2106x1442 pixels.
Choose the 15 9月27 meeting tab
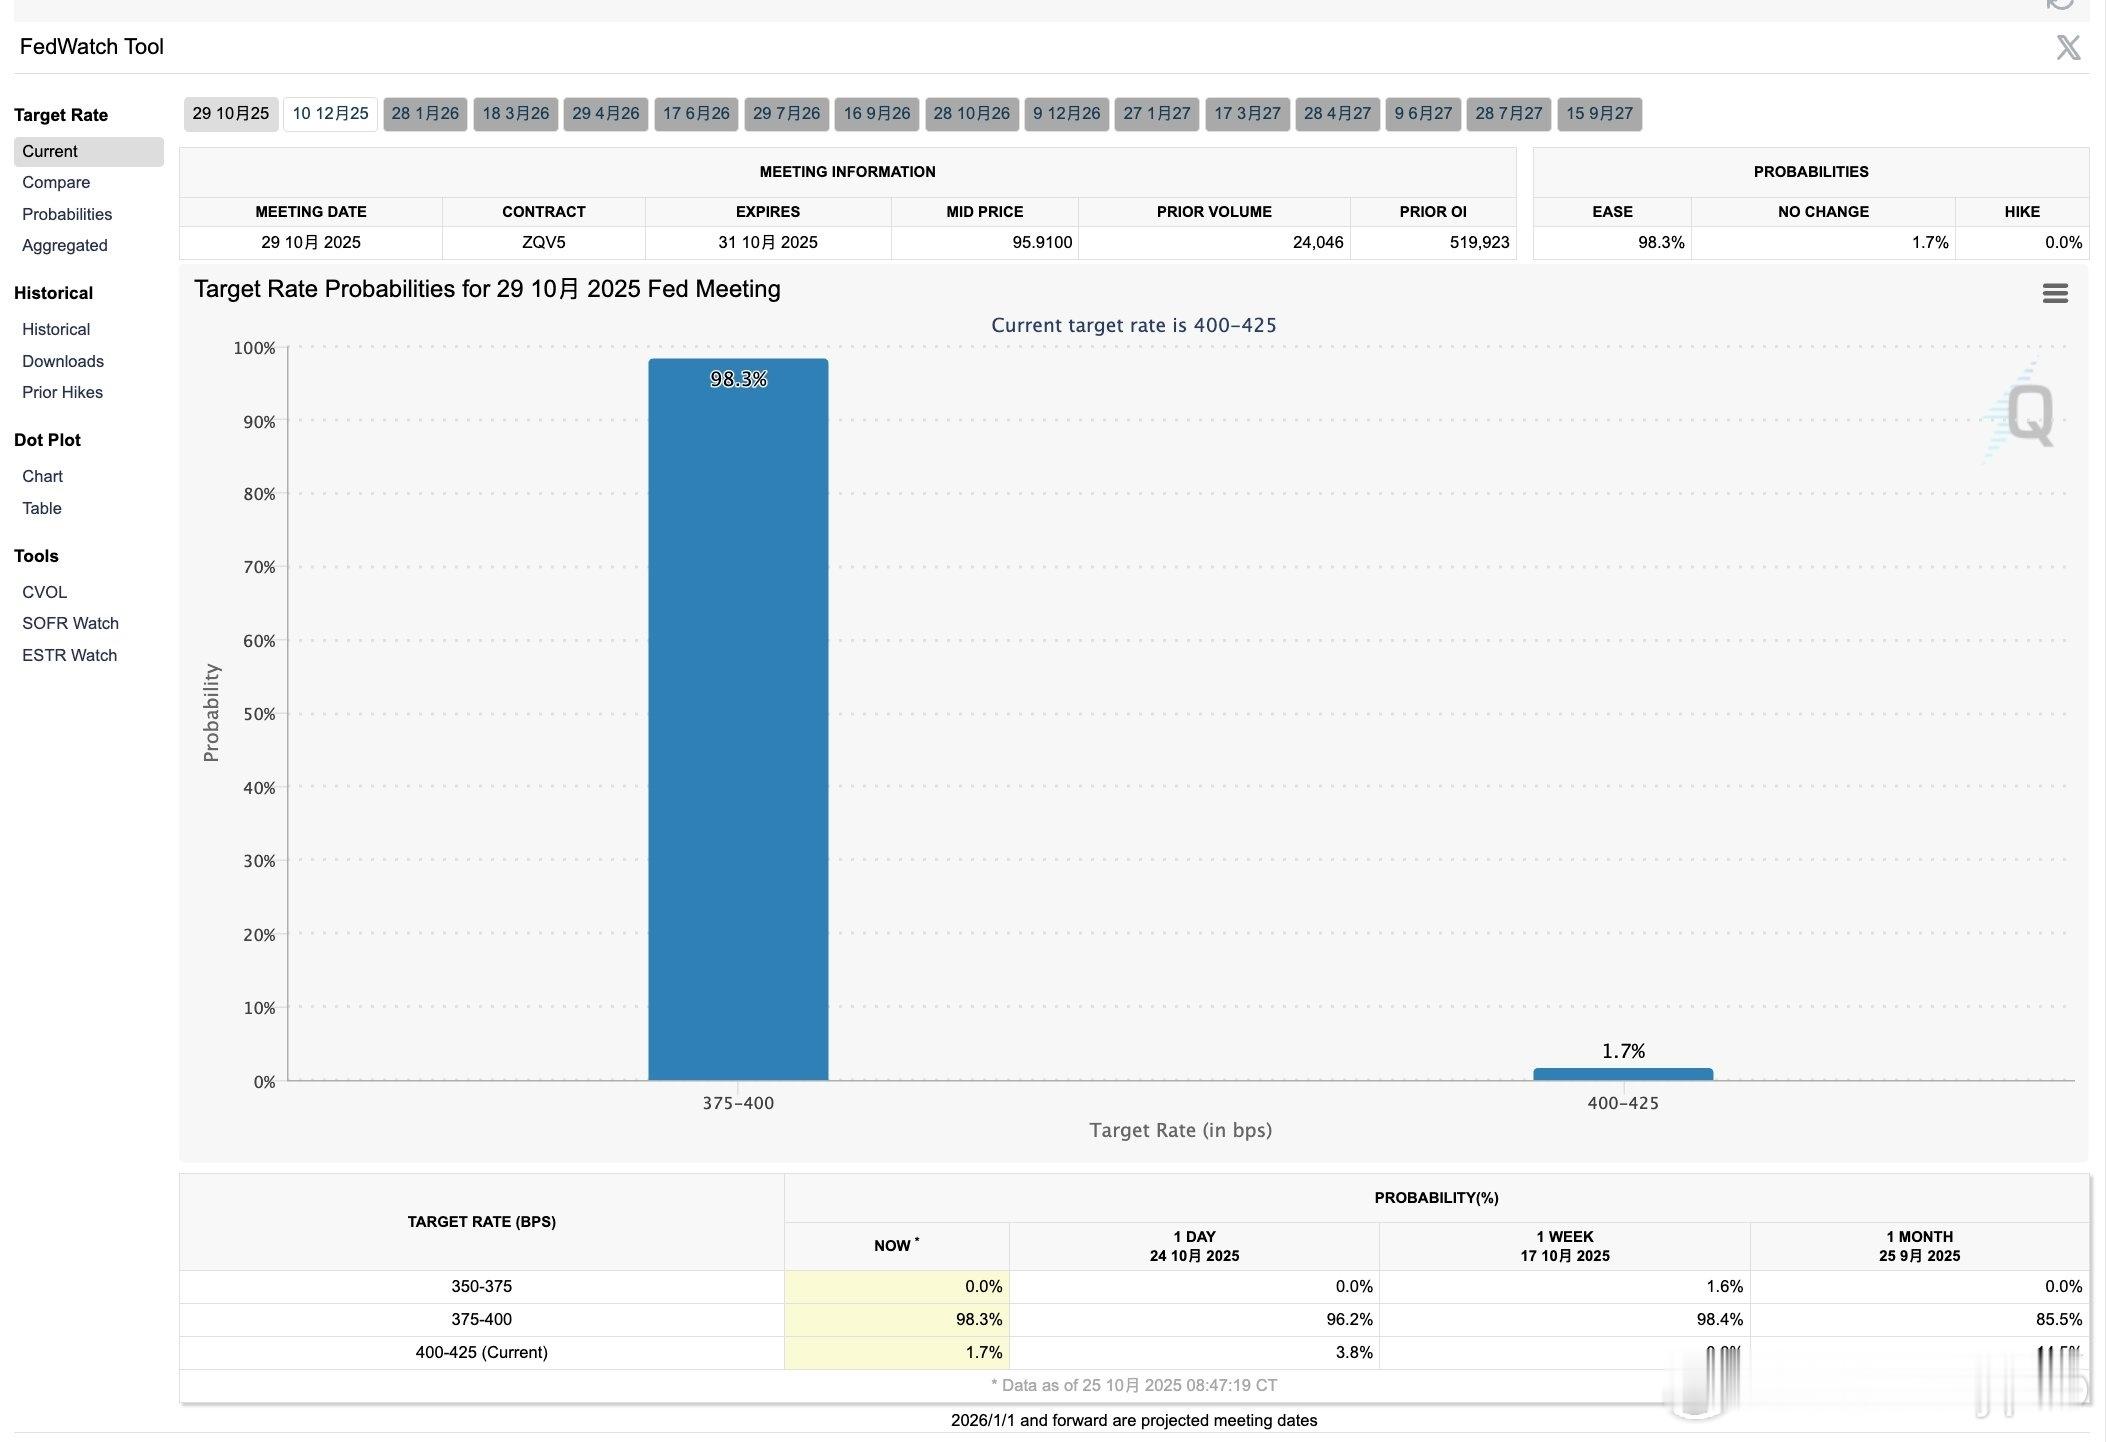point(1598,114)
